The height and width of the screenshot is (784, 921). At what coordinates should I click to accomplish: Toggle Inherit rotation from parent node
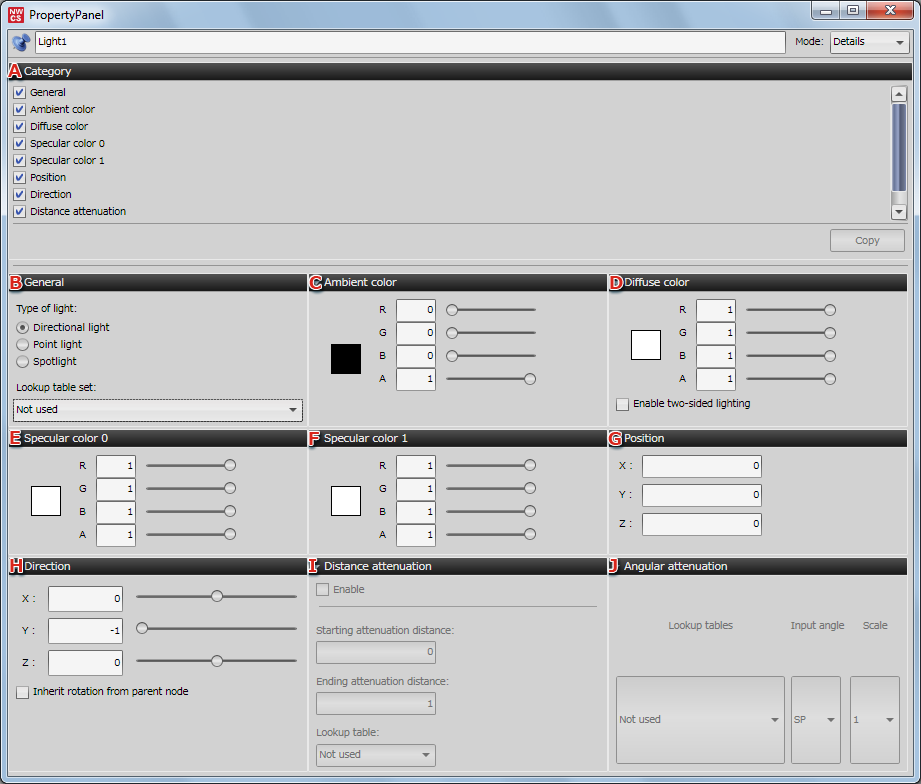(x=23, y=691)
